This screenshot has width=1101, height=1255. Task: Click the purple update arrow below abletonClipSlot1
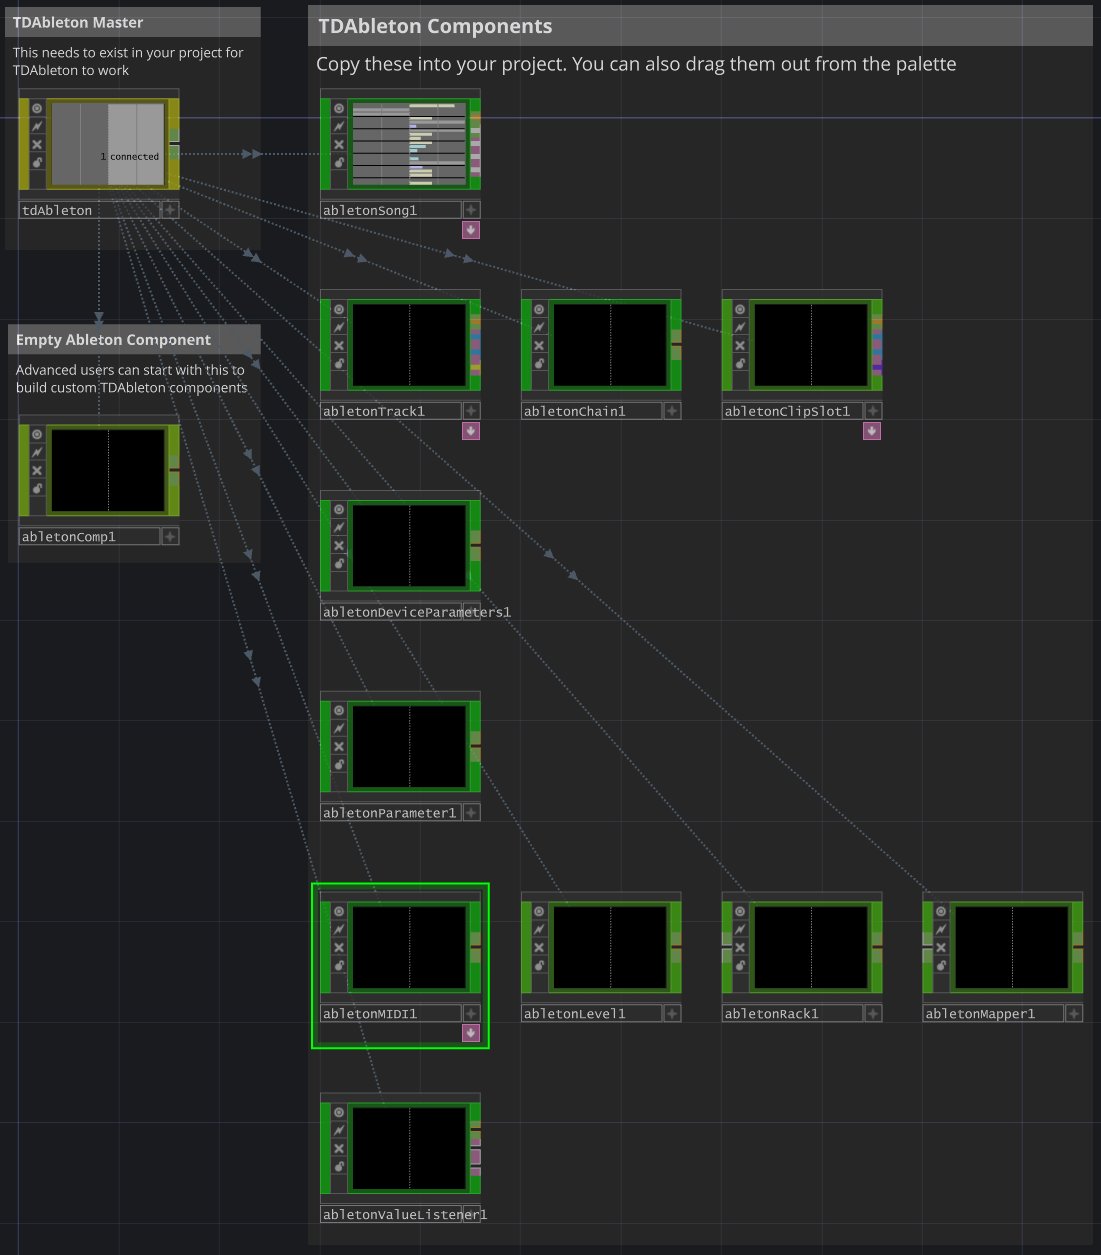coord(871,430)
